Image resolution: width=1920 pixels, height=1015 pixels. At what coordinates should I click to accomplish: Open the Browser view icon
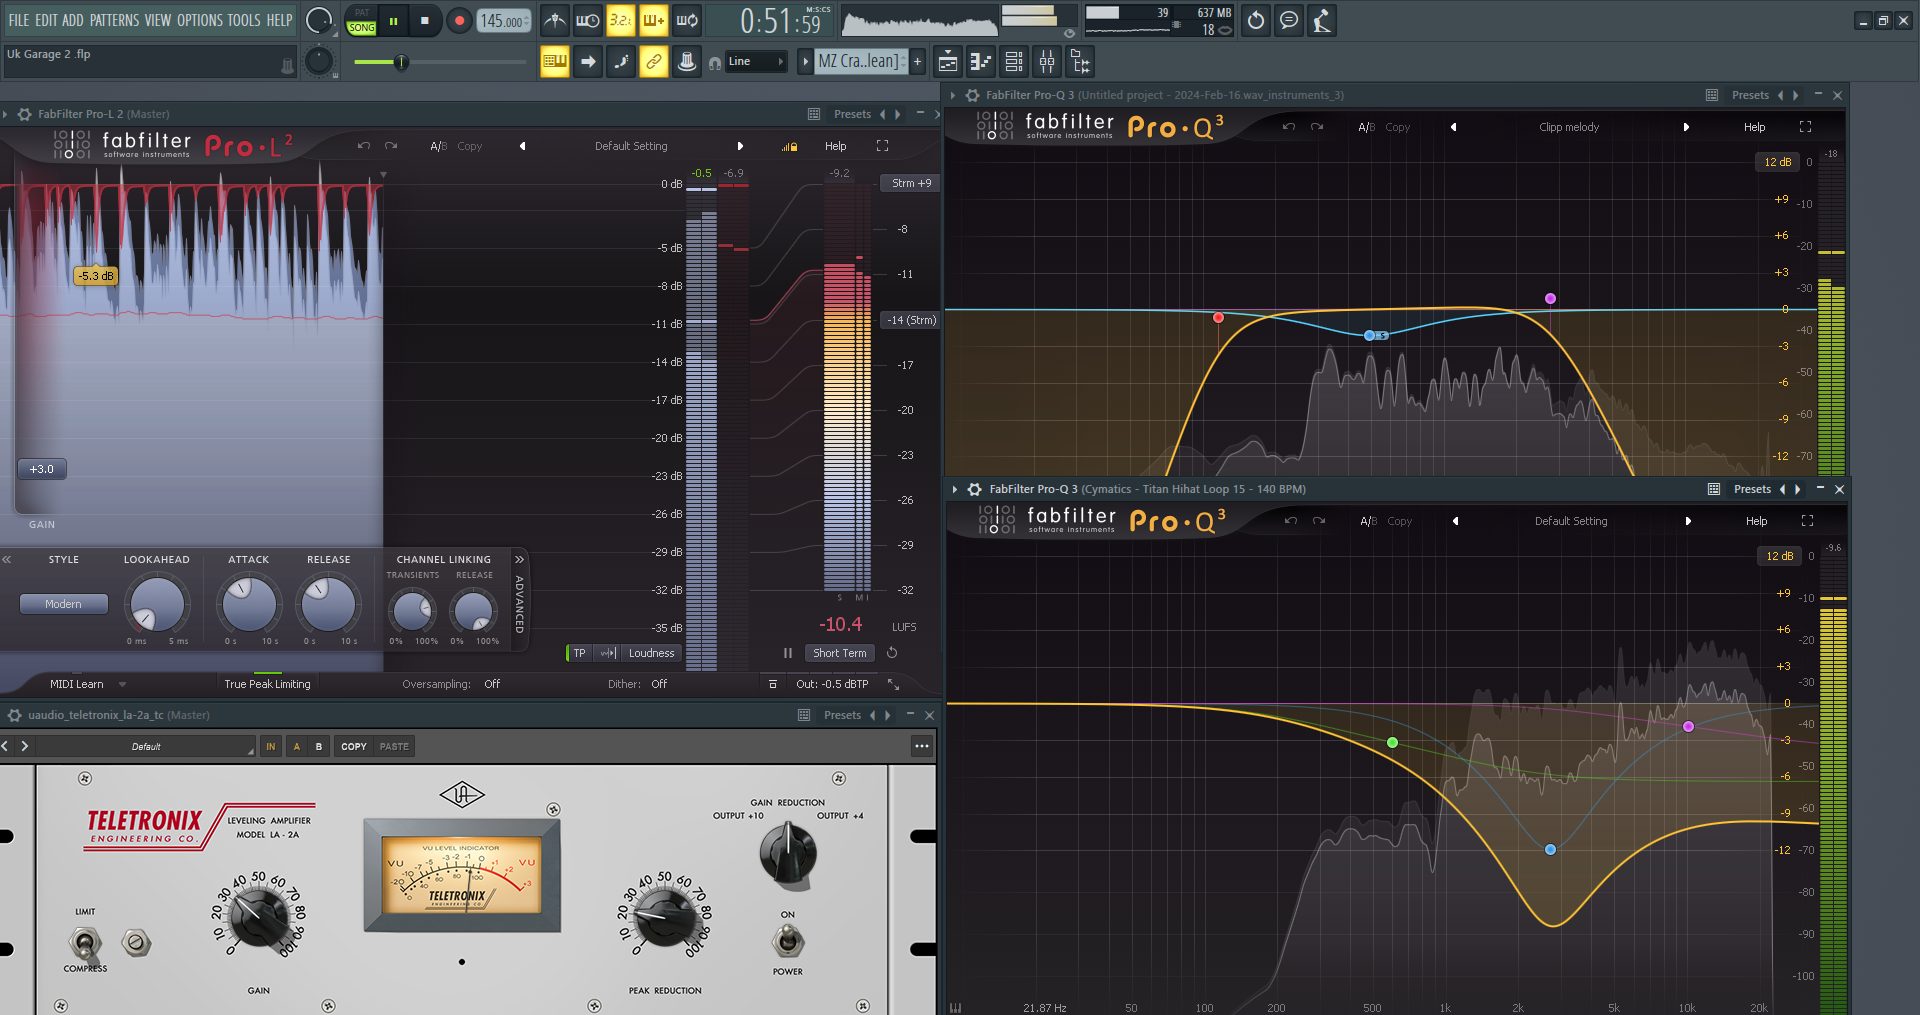pyautogui.click(x=1080, y=62)
